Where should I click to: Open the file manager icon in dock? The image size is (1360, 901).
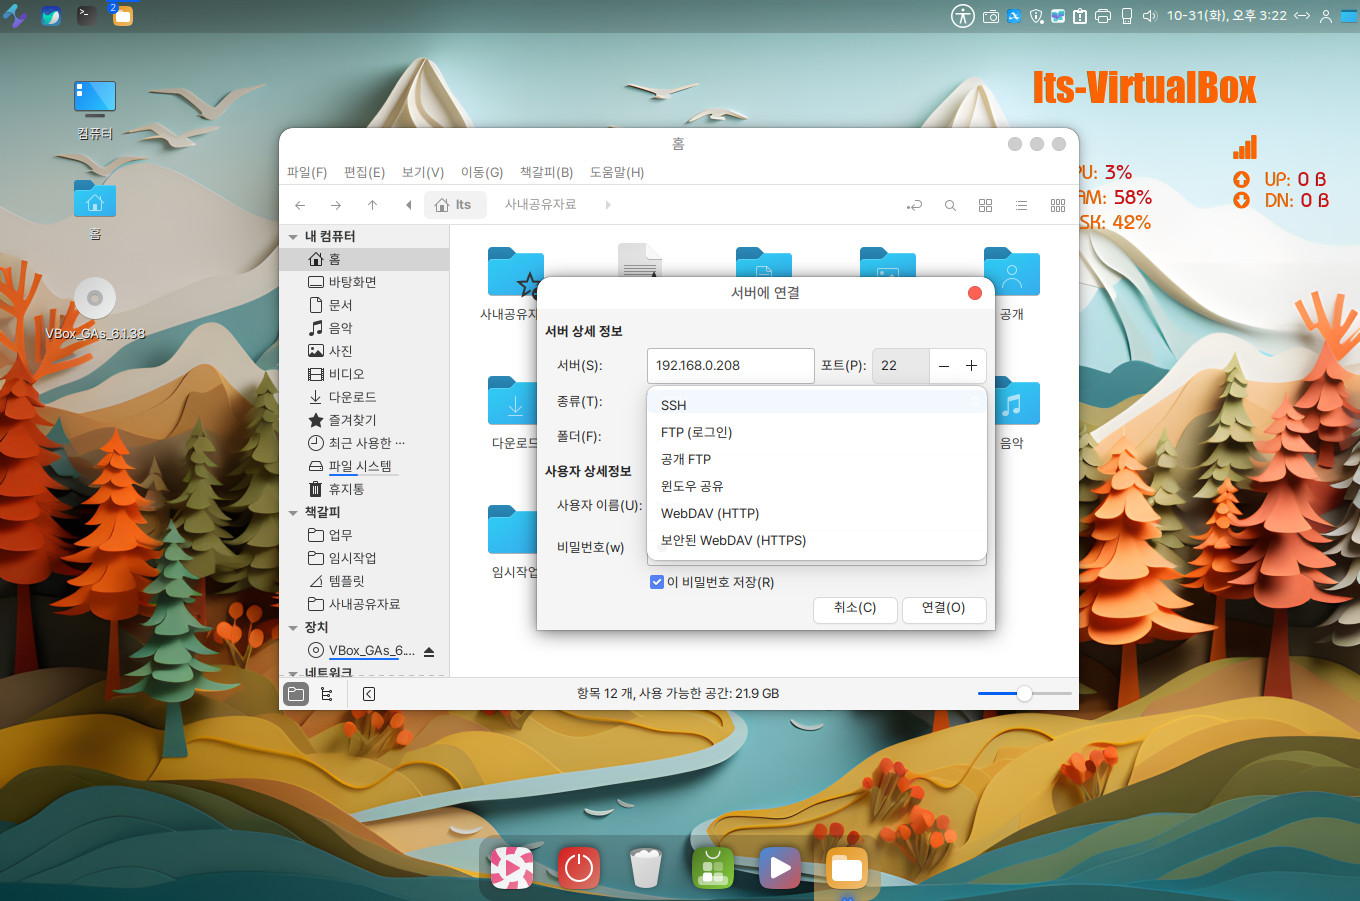tap(846, 868)
